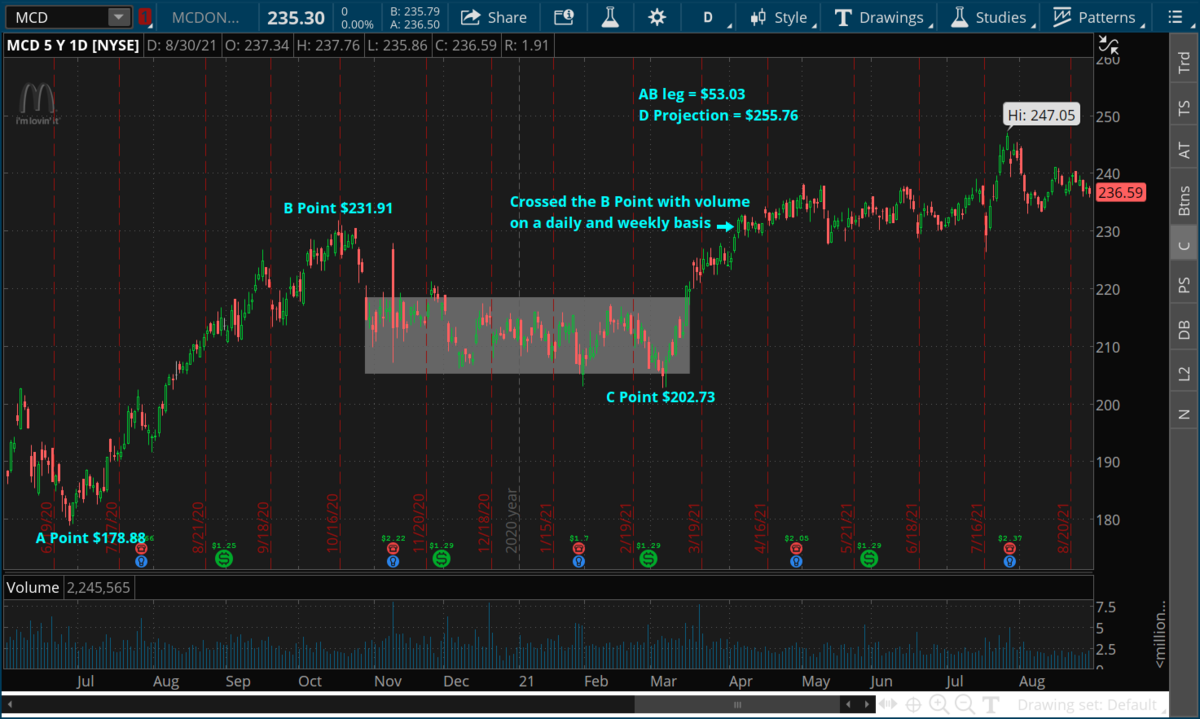The width and height of the screenshot is (1200, 719).
Task: Click the red McDonald's company profile icon
Action: click(146, 17)
